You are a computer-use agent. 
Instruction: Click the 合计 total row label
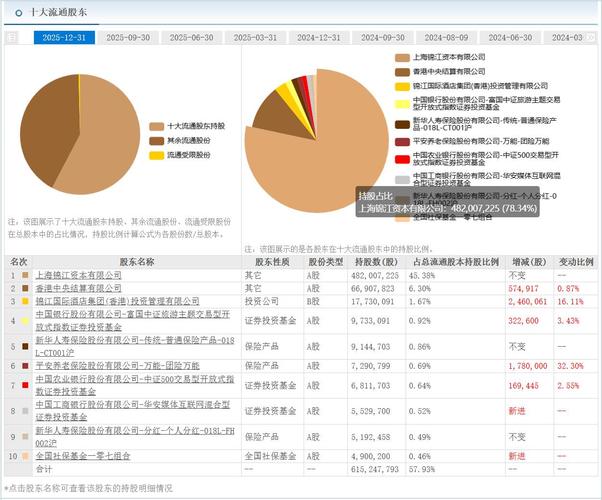43,469
